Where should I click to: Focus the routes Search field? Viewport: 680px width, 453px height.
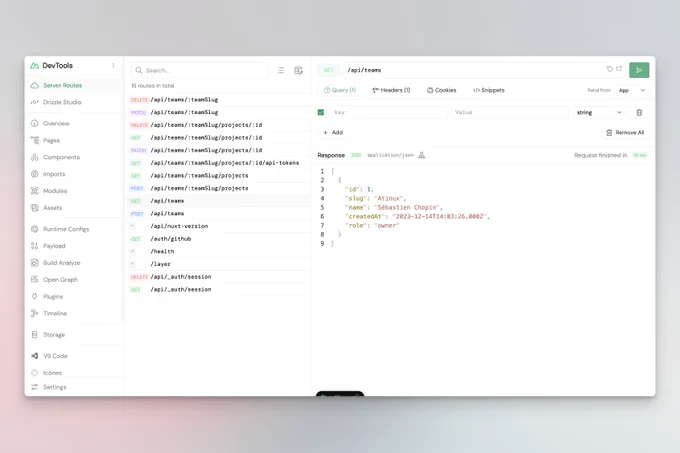tap(200, 70)
